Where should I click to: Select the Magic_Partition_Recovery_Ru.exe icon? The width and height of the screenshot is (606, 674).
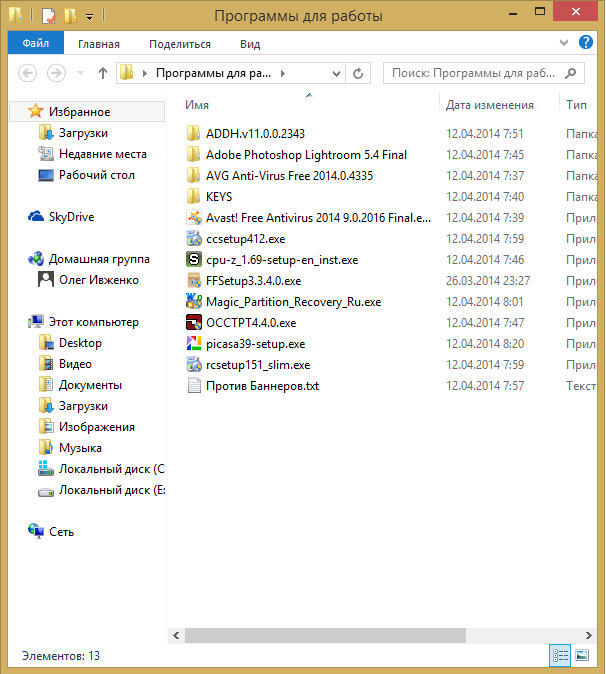point(194,302)
